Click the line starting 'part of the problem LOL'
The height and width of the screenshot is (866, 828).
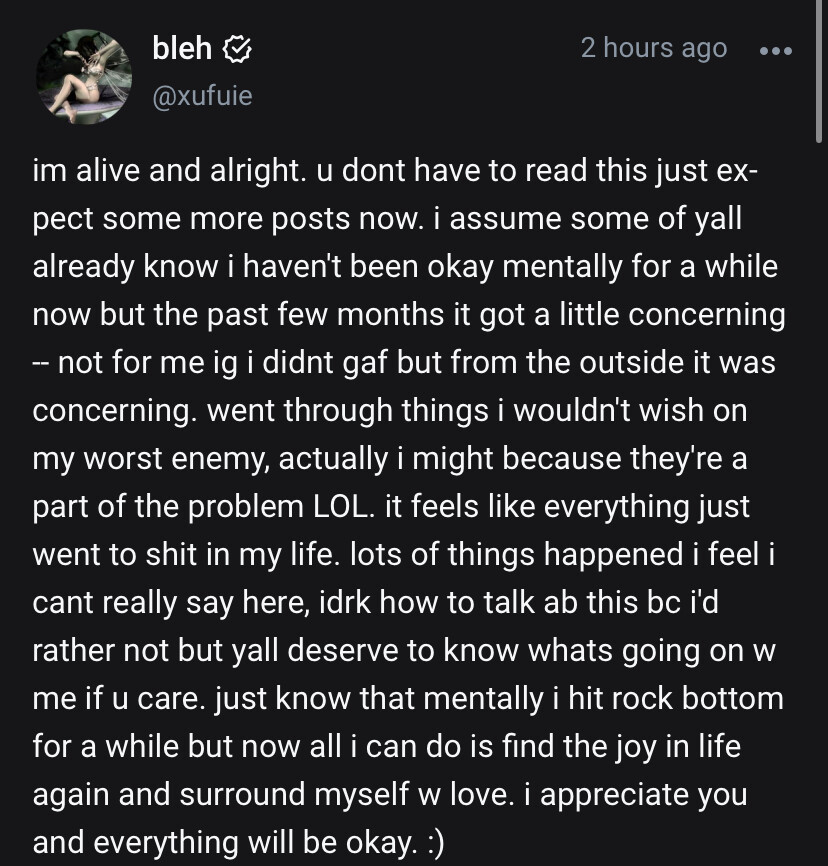tap(391, 507)
